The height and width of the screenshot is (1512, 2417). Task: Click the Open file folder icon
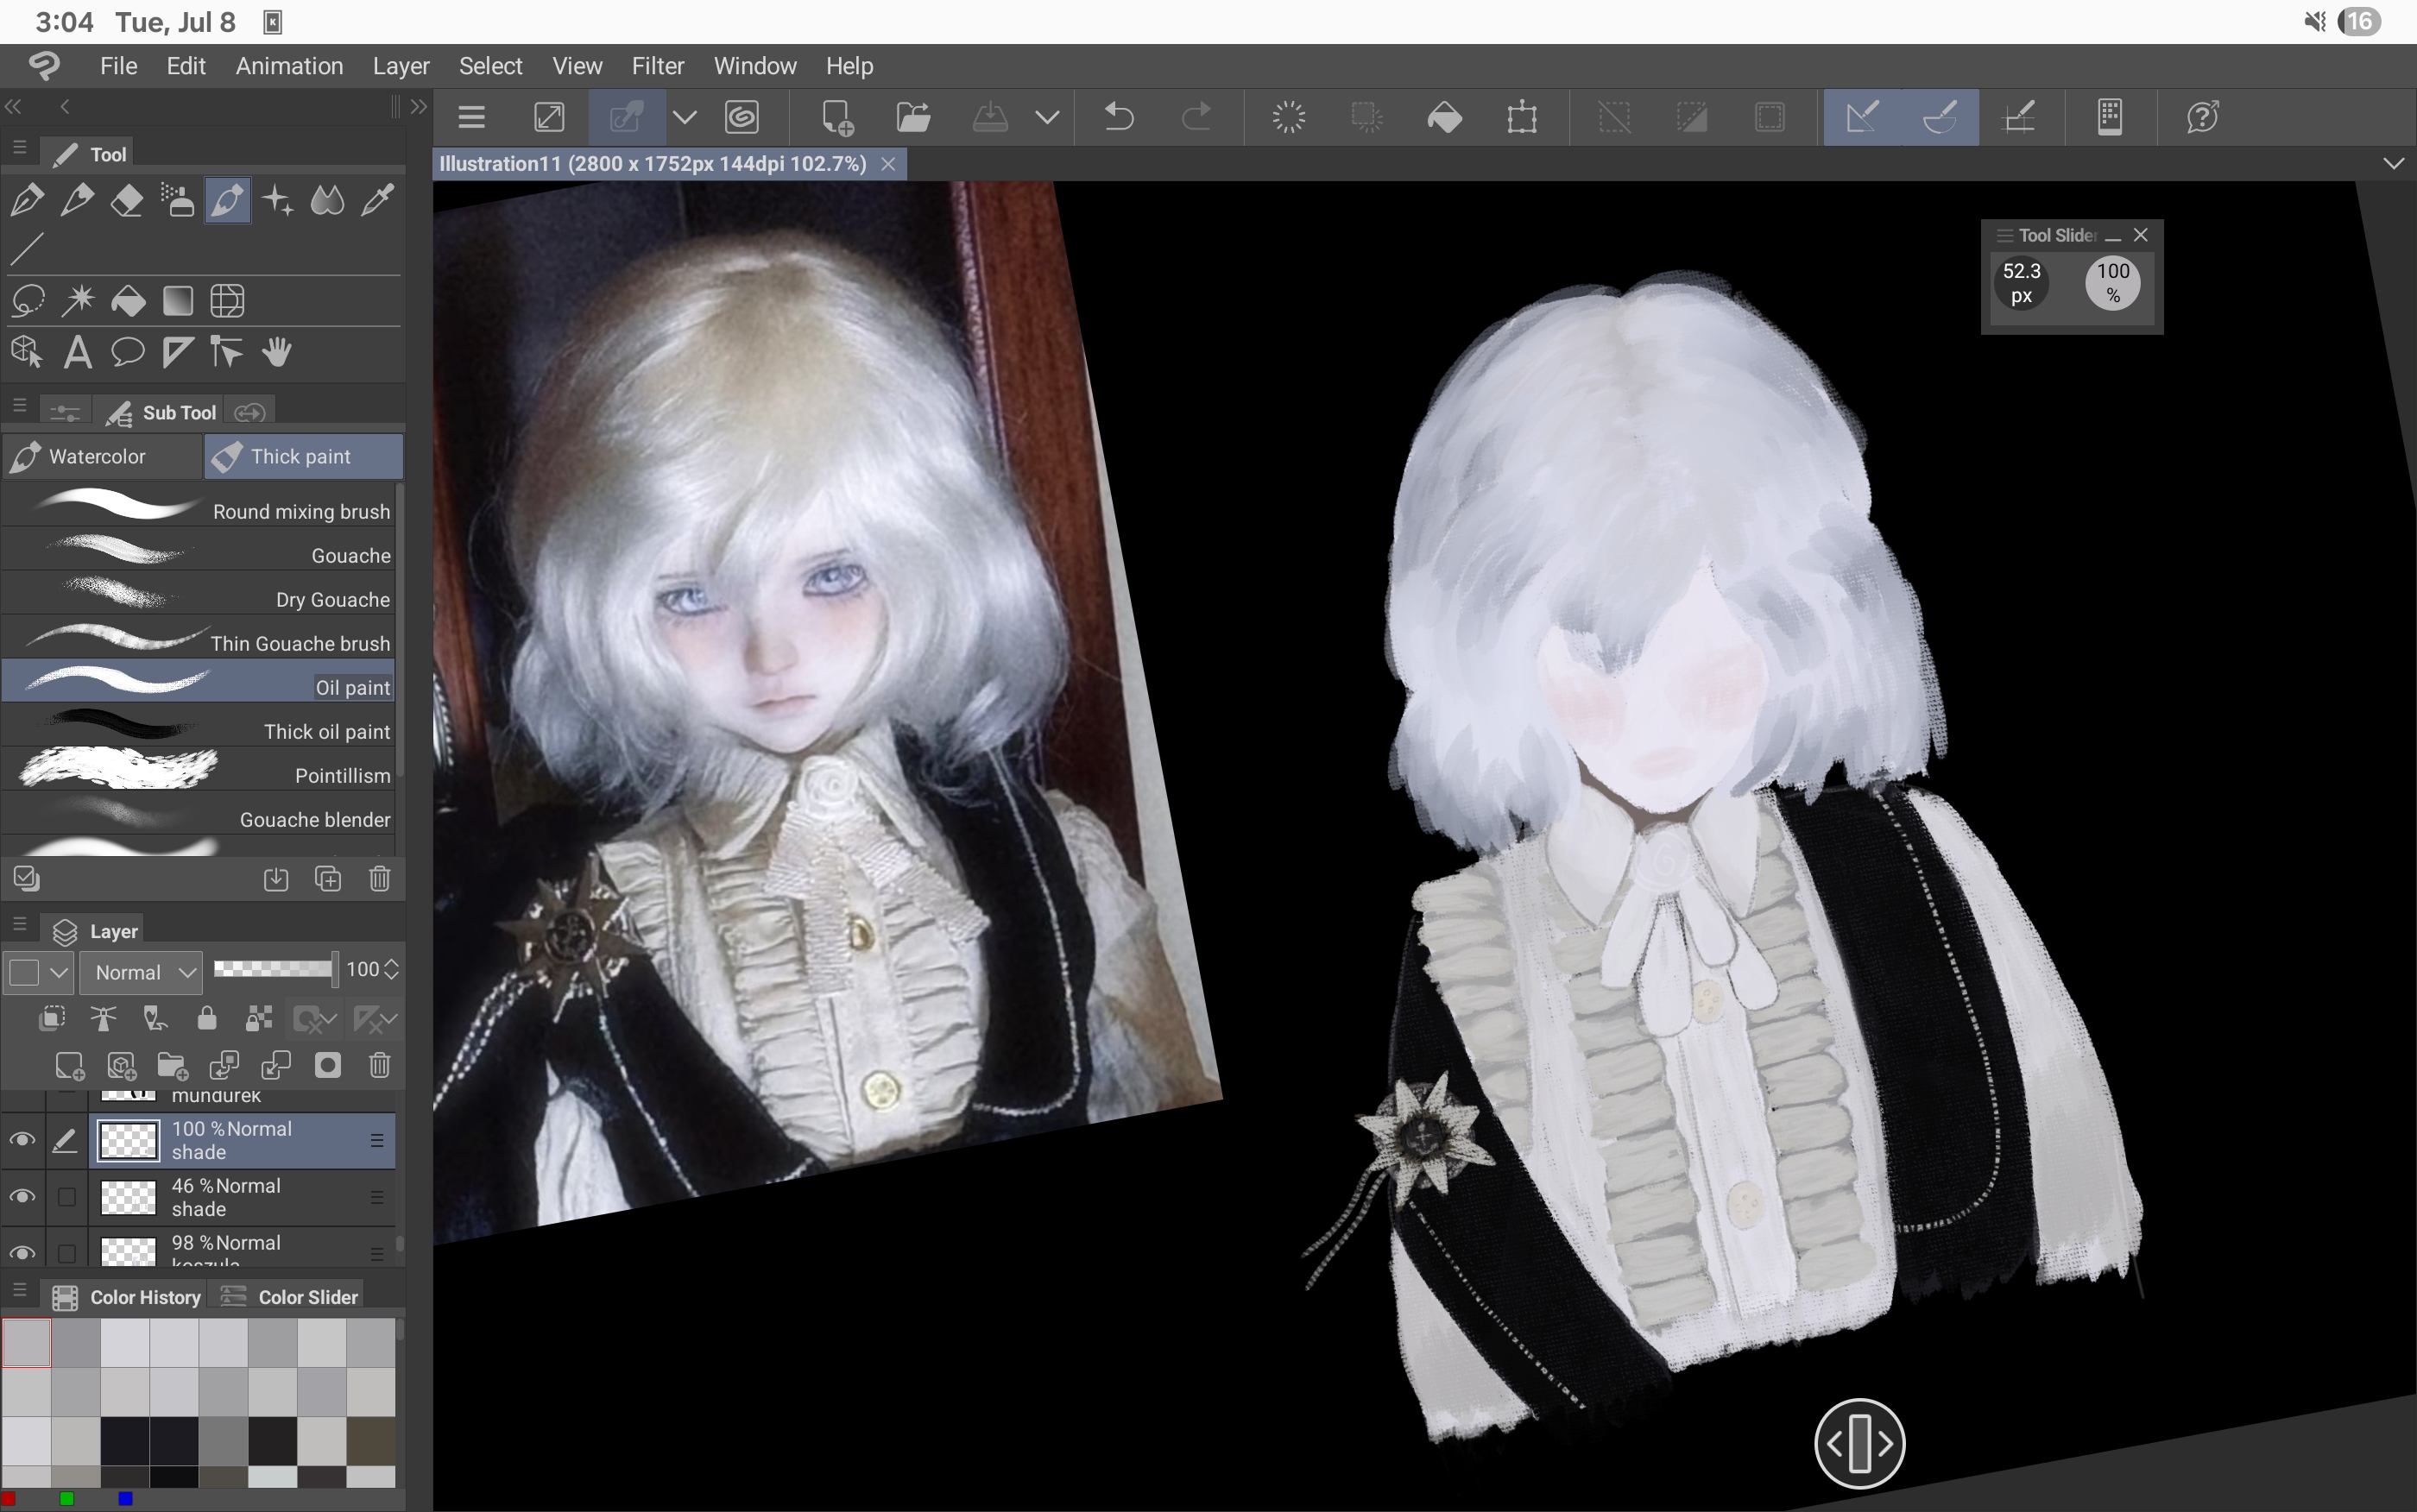pyautogui.click(x=913, y=117)
